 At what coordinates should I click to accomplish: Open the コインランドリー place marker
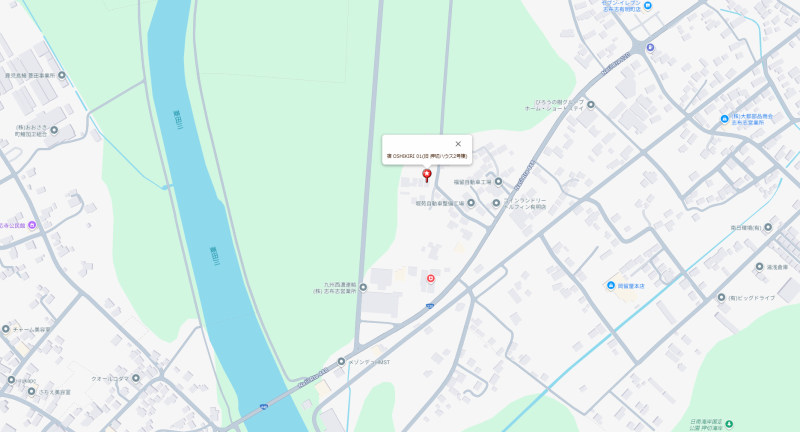[496, 203]
